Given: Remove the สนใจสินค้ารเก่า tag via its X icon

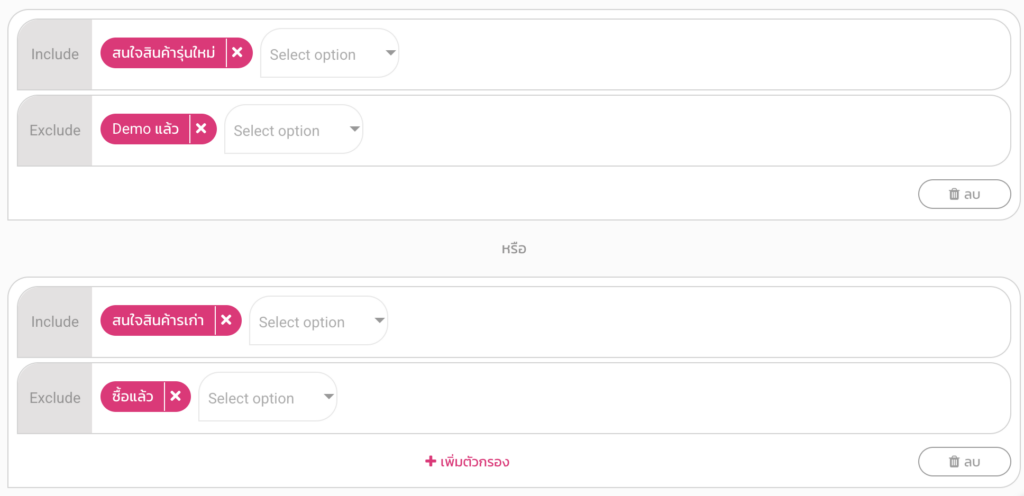Looking at the screenshot, I should click(226, 320).
